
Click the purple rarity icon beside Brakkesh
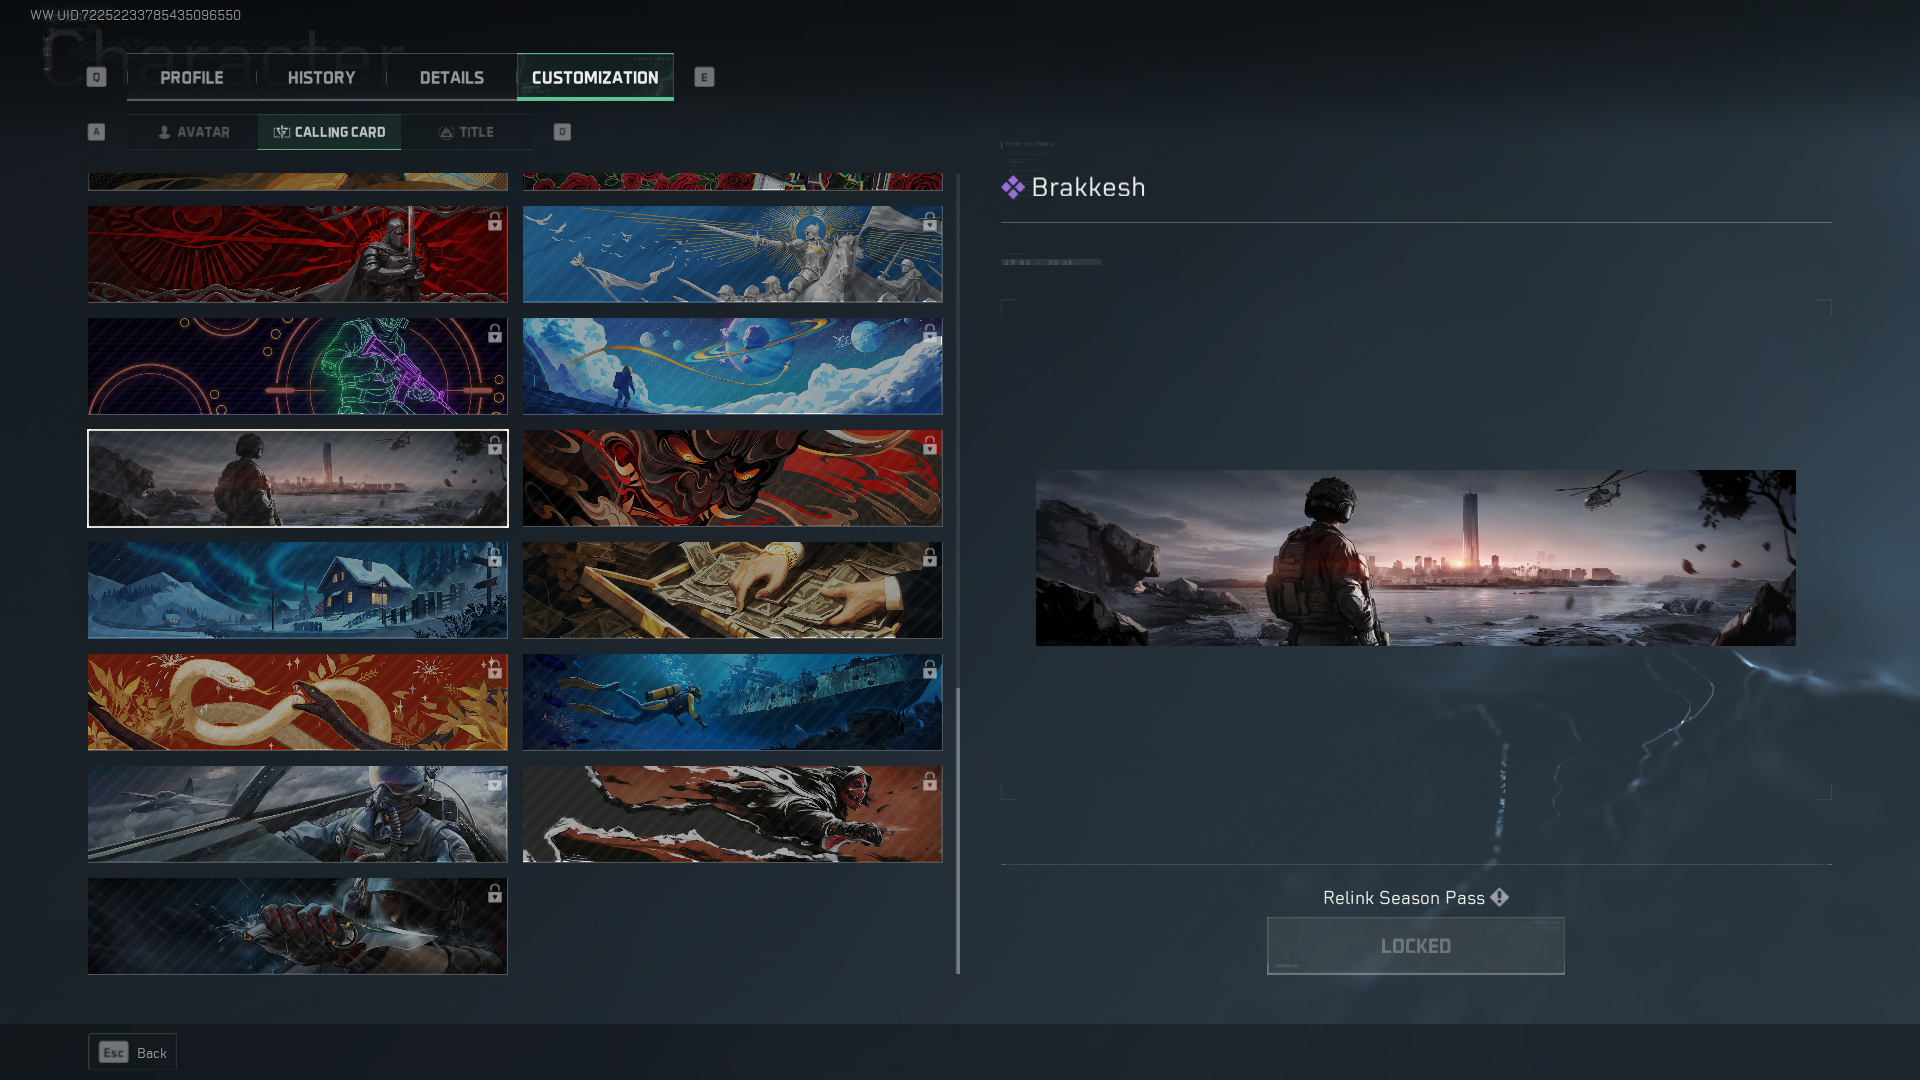(1013, 187)
